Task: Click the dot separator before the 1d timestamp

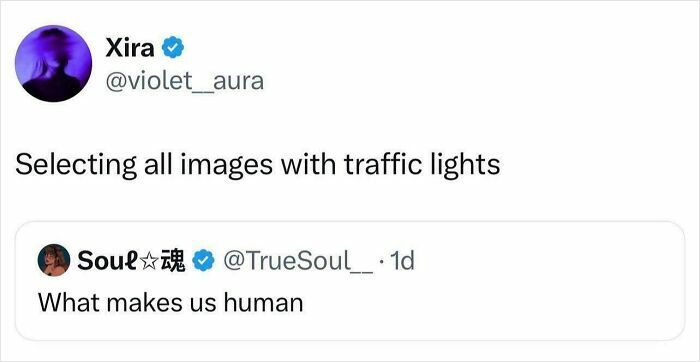Action: [381, 262]
